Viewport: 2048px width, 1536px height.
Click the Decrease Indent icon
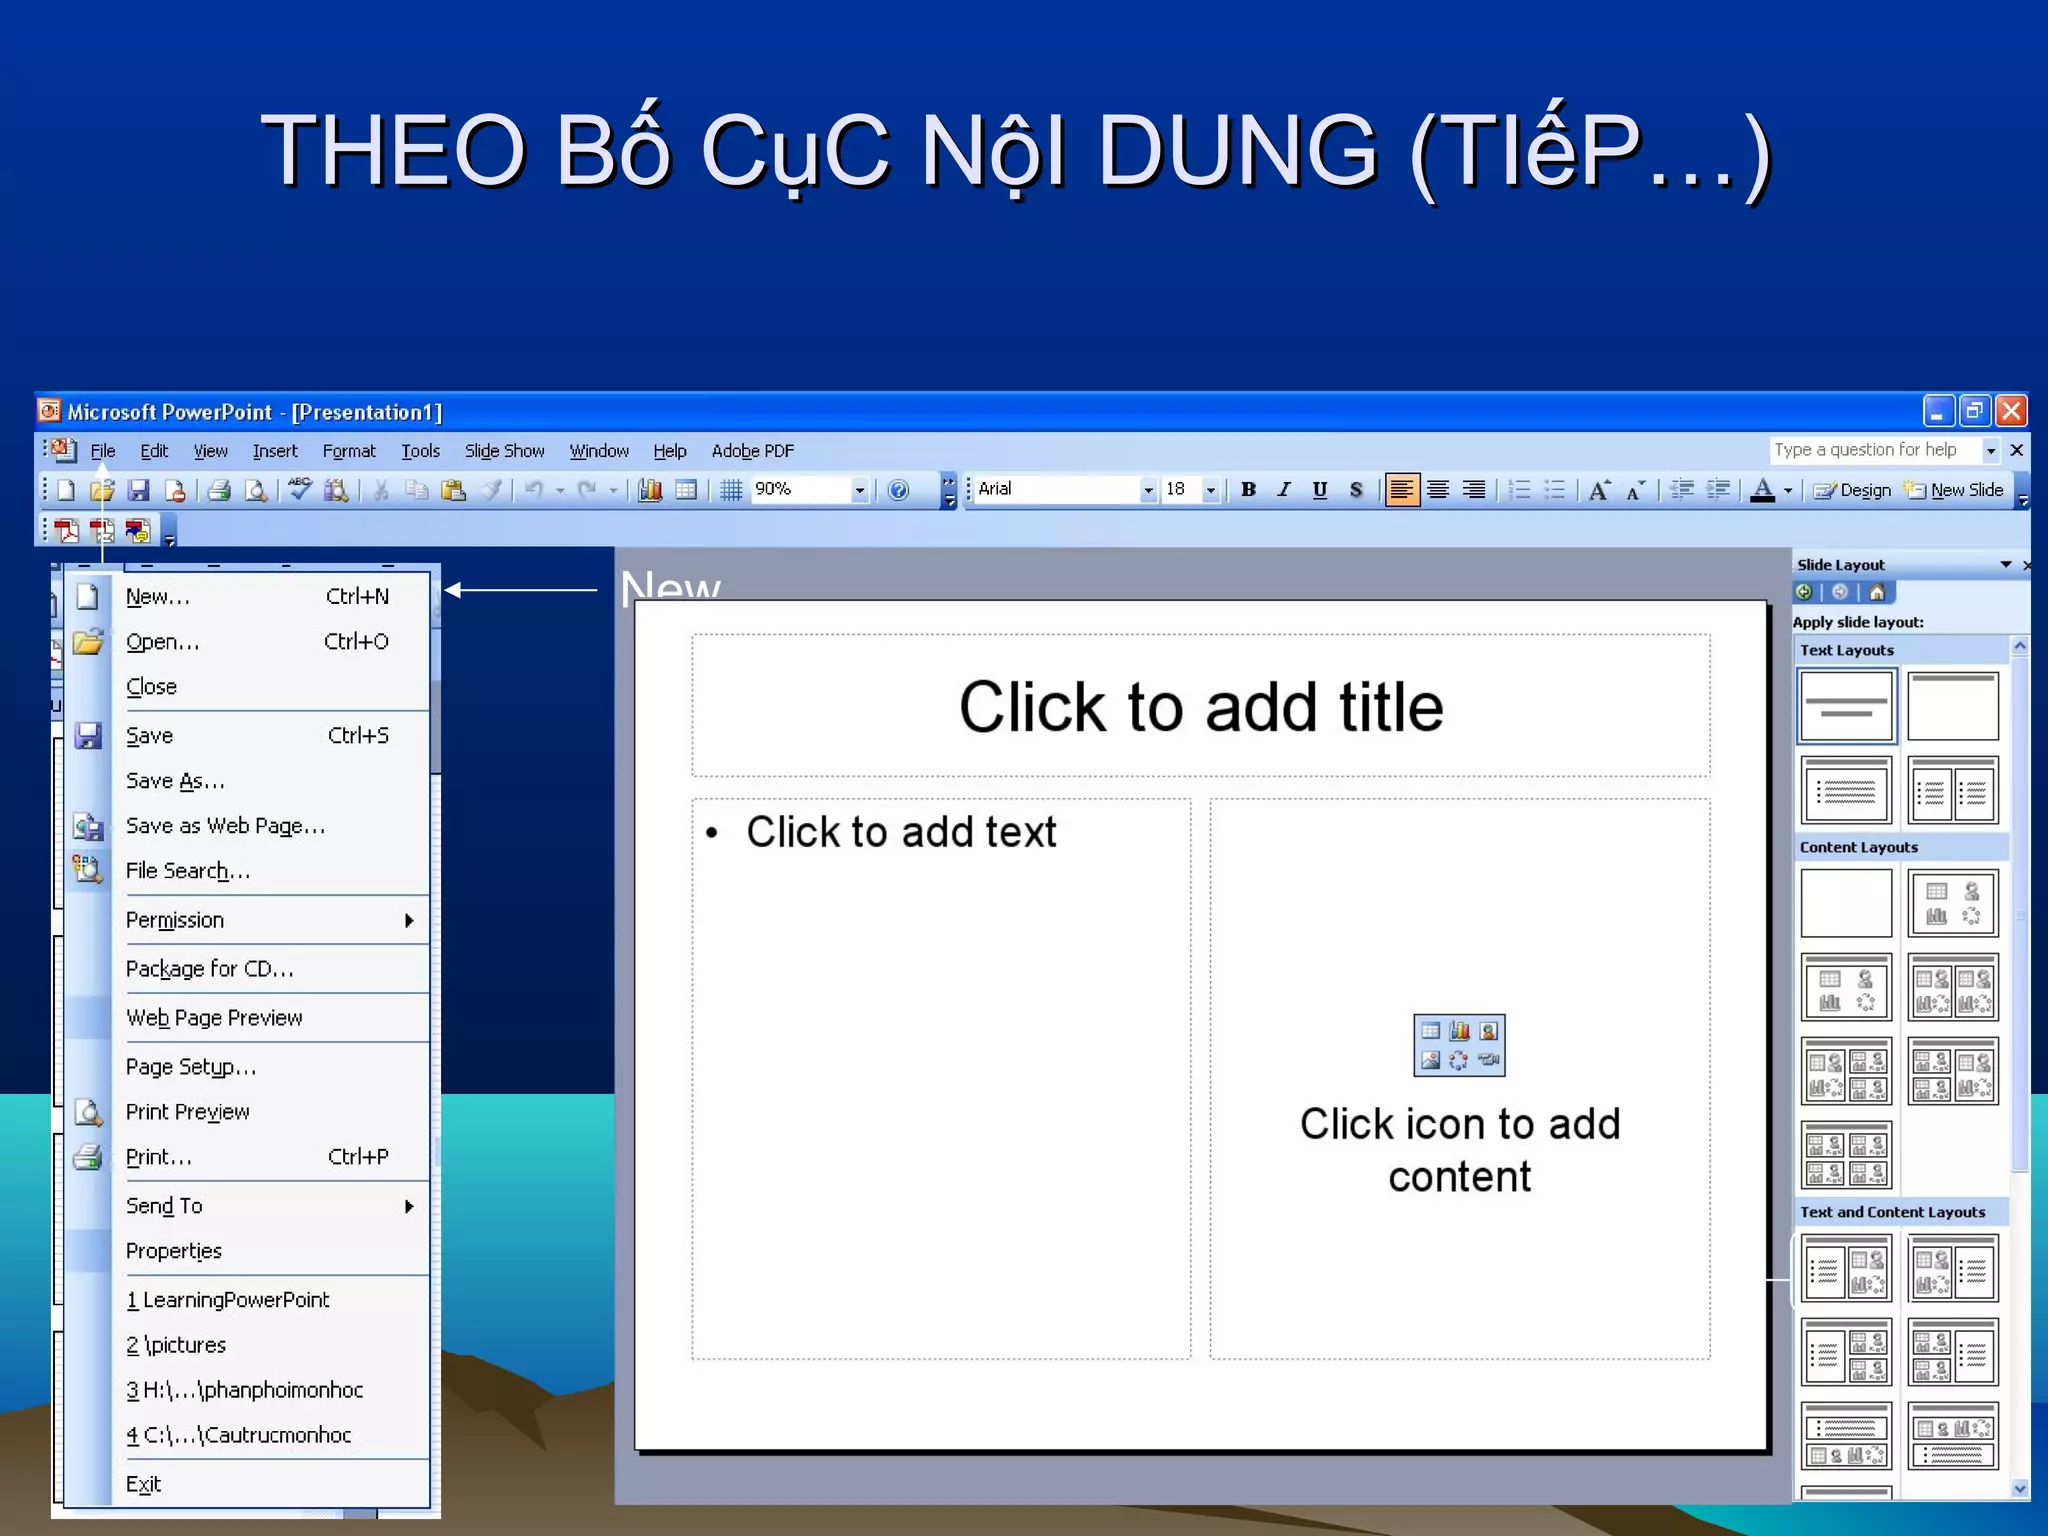(x=1682, y=490)
